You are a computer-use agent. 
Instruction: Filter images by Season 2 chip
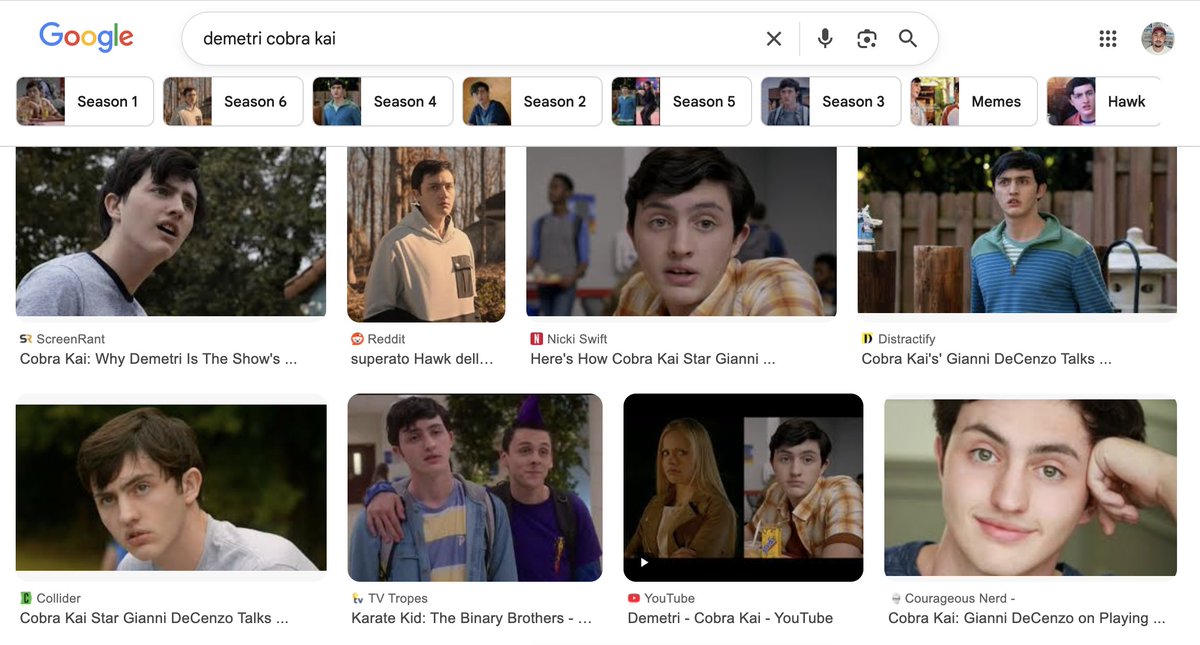point(532,101)
